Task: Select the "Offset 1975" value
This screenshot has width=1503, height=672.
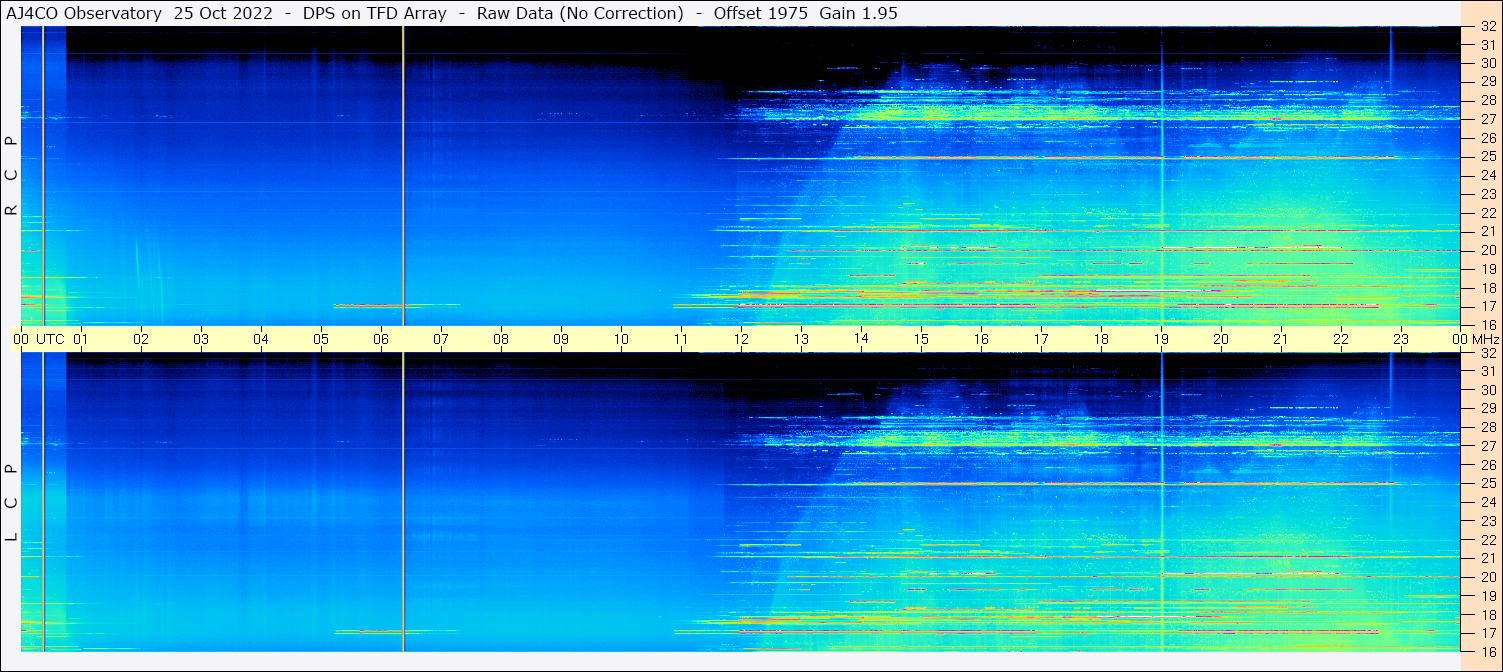Action: coord(761,14)
